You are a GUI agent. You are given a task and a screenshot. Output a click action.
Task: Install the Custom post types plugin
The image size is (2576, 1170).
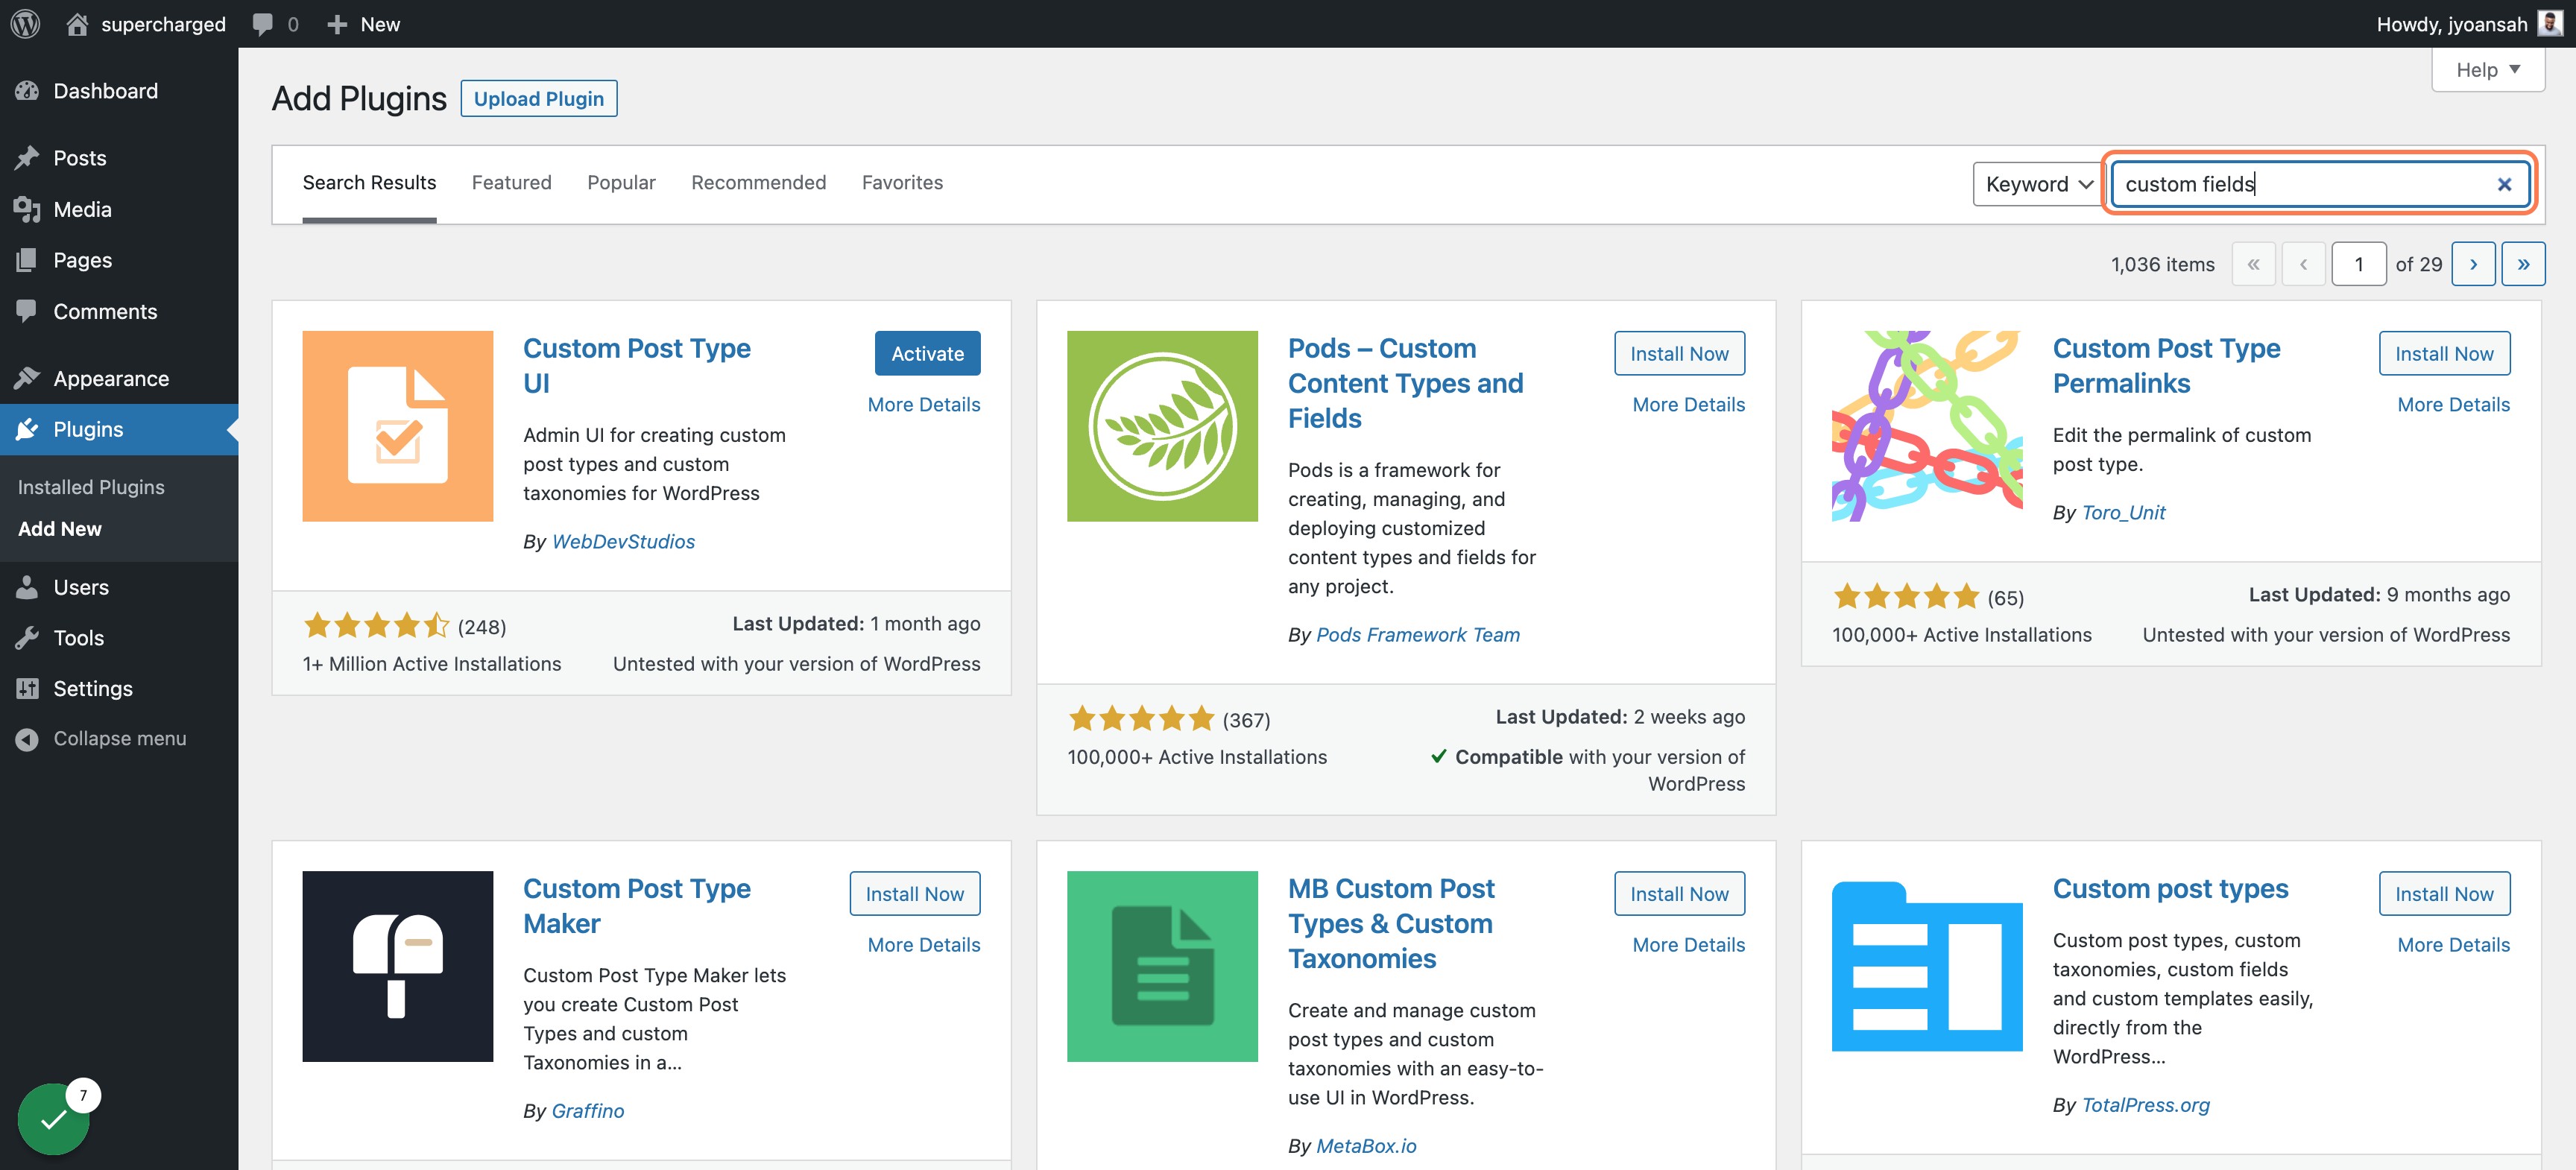click(2444, 893)
